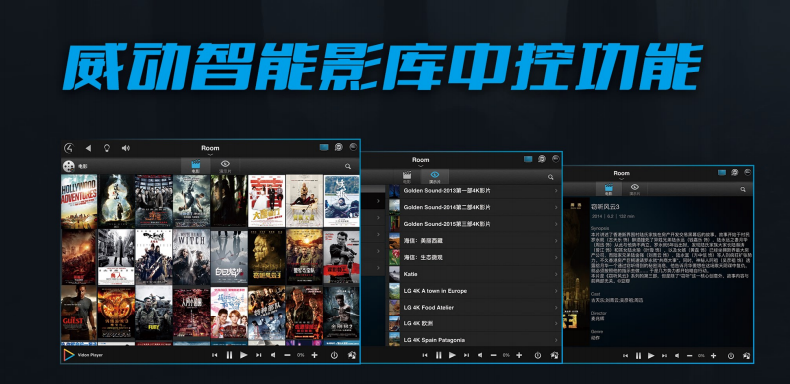This screenshot has width=790, height=384.
Task: Lower volume with minus in grid window
Action: (287, 355)
